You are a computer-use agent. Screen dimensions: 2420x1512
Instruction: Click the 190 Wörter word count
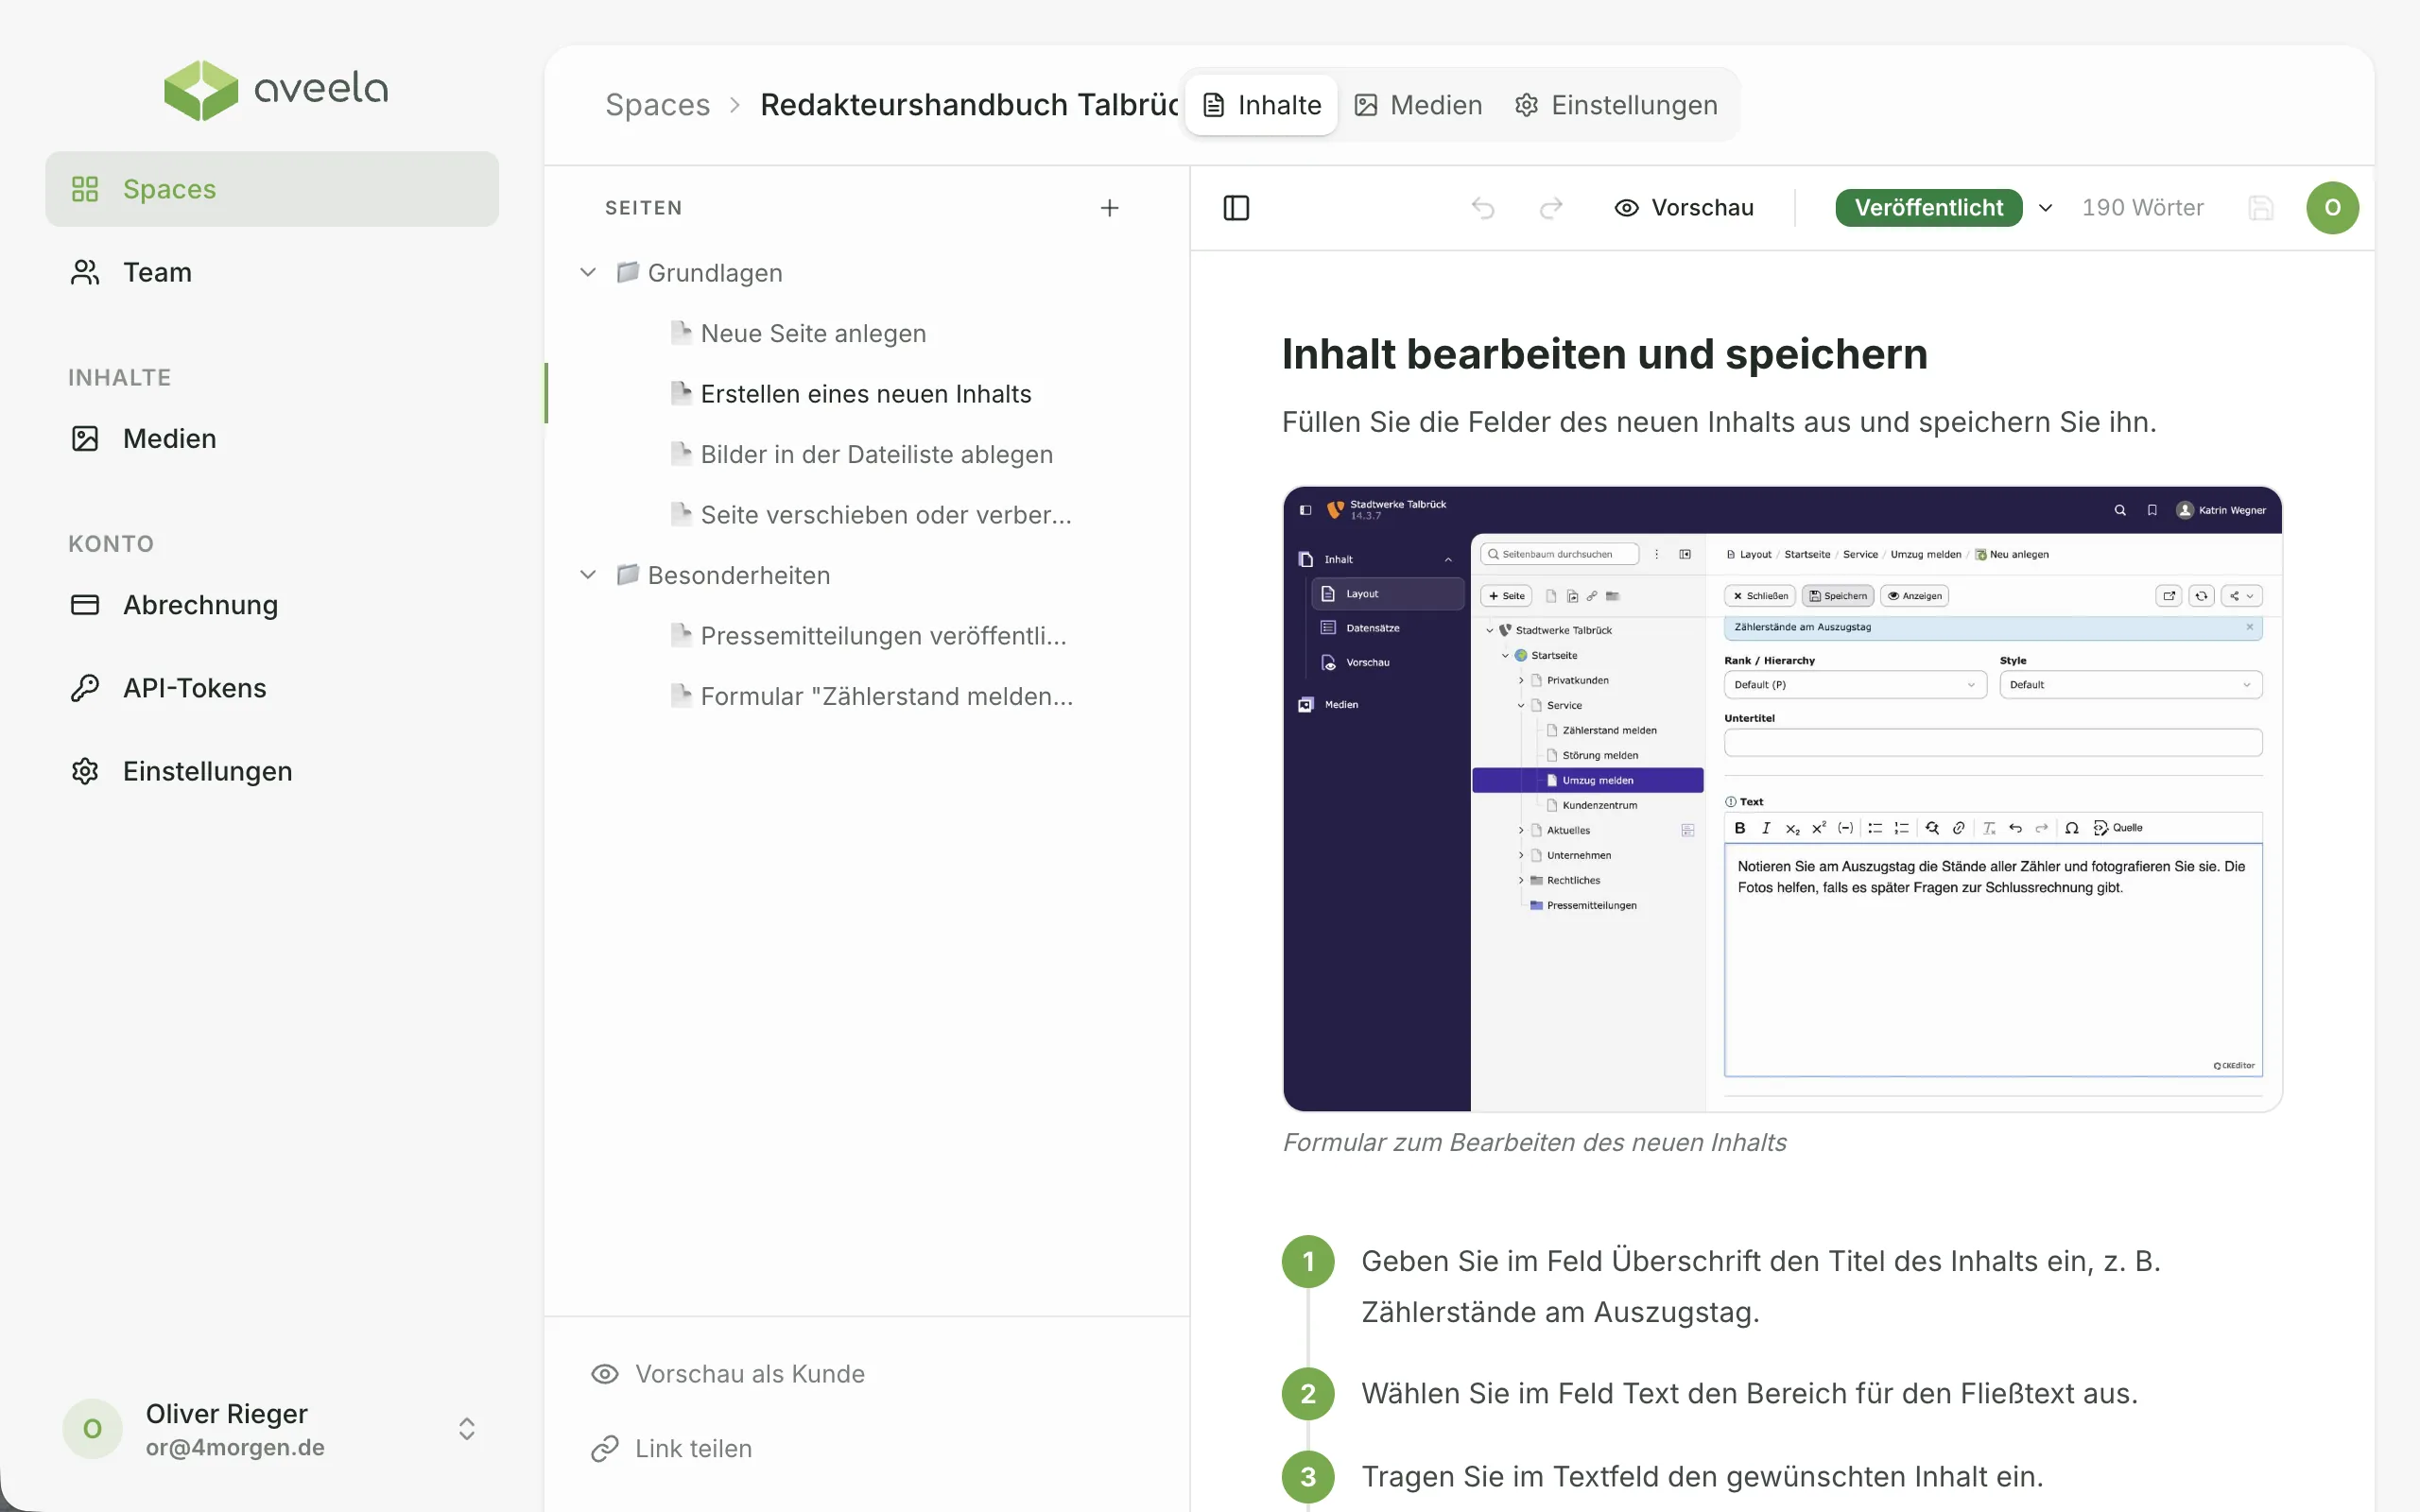pos(2142,208)
